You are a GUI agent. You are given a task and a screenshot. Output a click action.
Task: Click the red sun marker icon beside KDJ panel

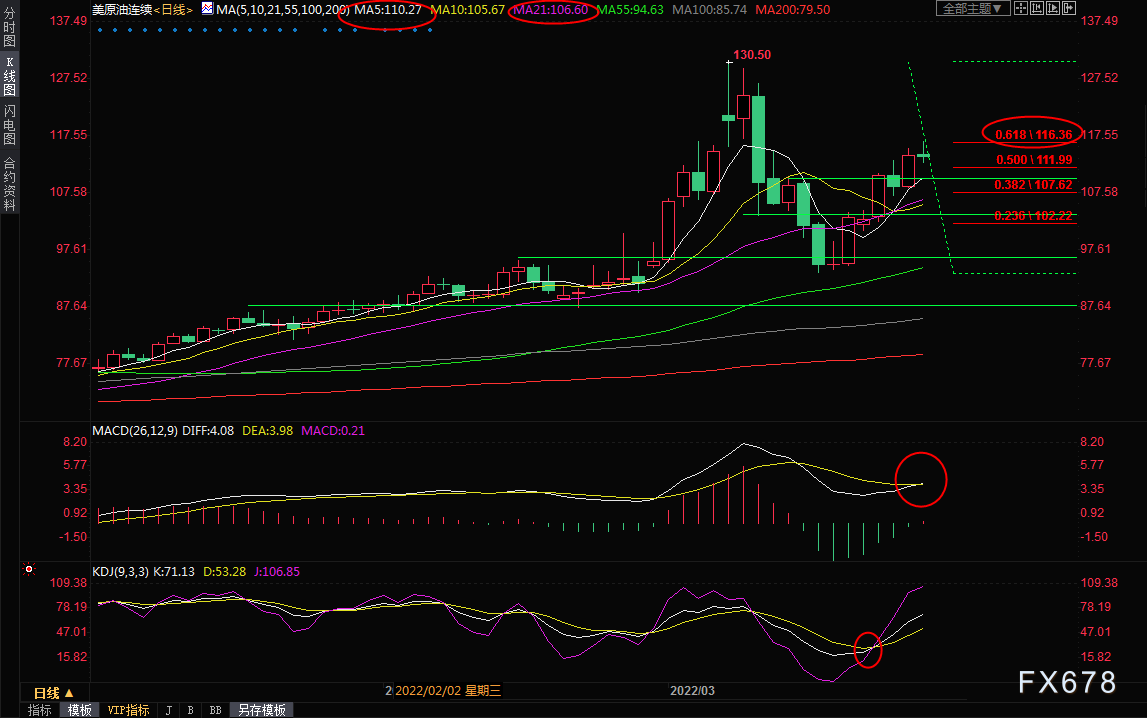[x=29, y=569]
